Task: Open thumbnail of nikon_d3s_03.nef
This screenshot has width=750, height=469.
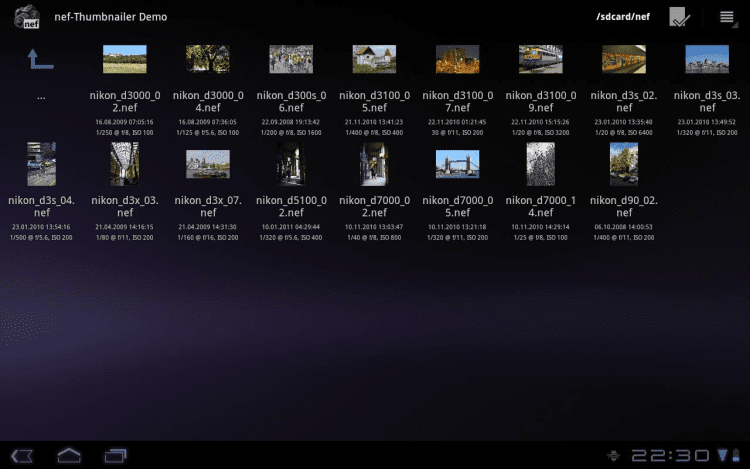Action: (x=707, y=59)
